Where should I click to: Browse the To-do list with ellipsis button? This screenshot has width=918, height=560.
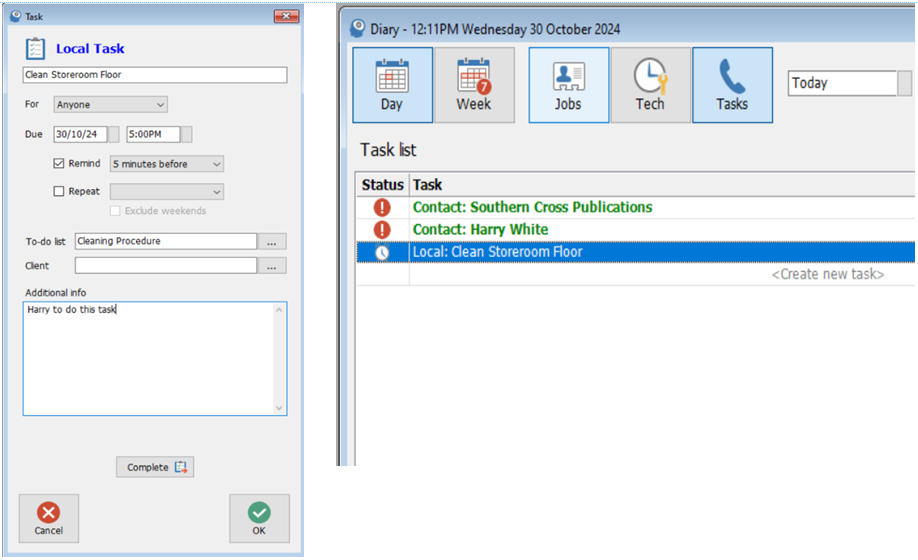coord(272,241)
